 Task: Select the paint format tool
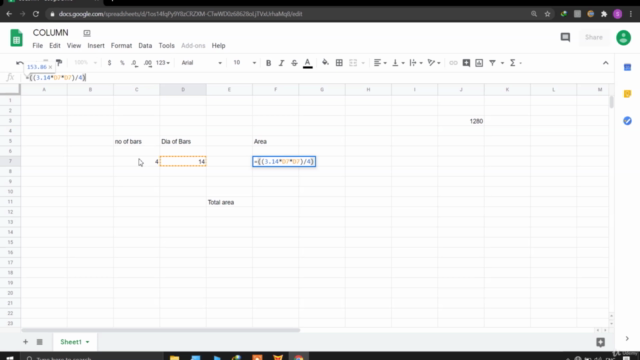(59, 63)
